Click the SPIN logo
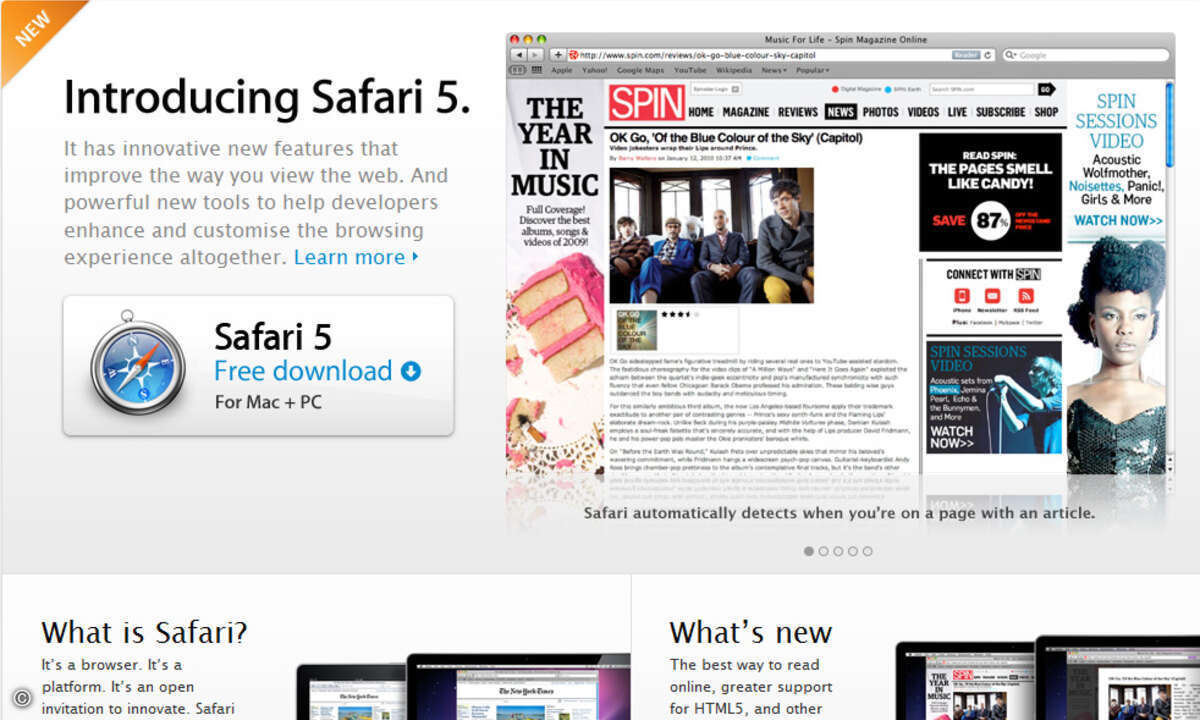Image resolution: width=1200 pixels, height=720 pixels. [647, 102]
